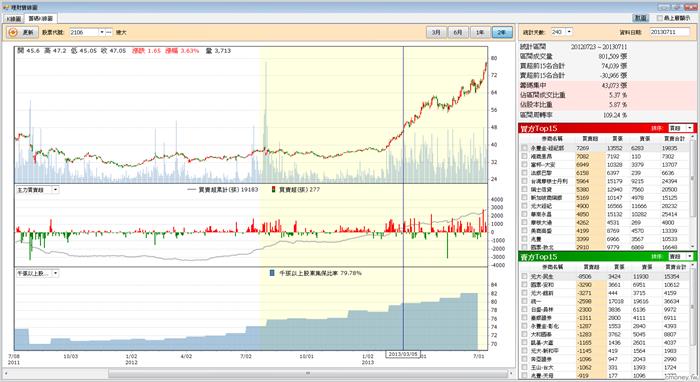Click right arrow of horizontal scrollbar
Screen dimensions: 700x382
click(x=511, y=373)
